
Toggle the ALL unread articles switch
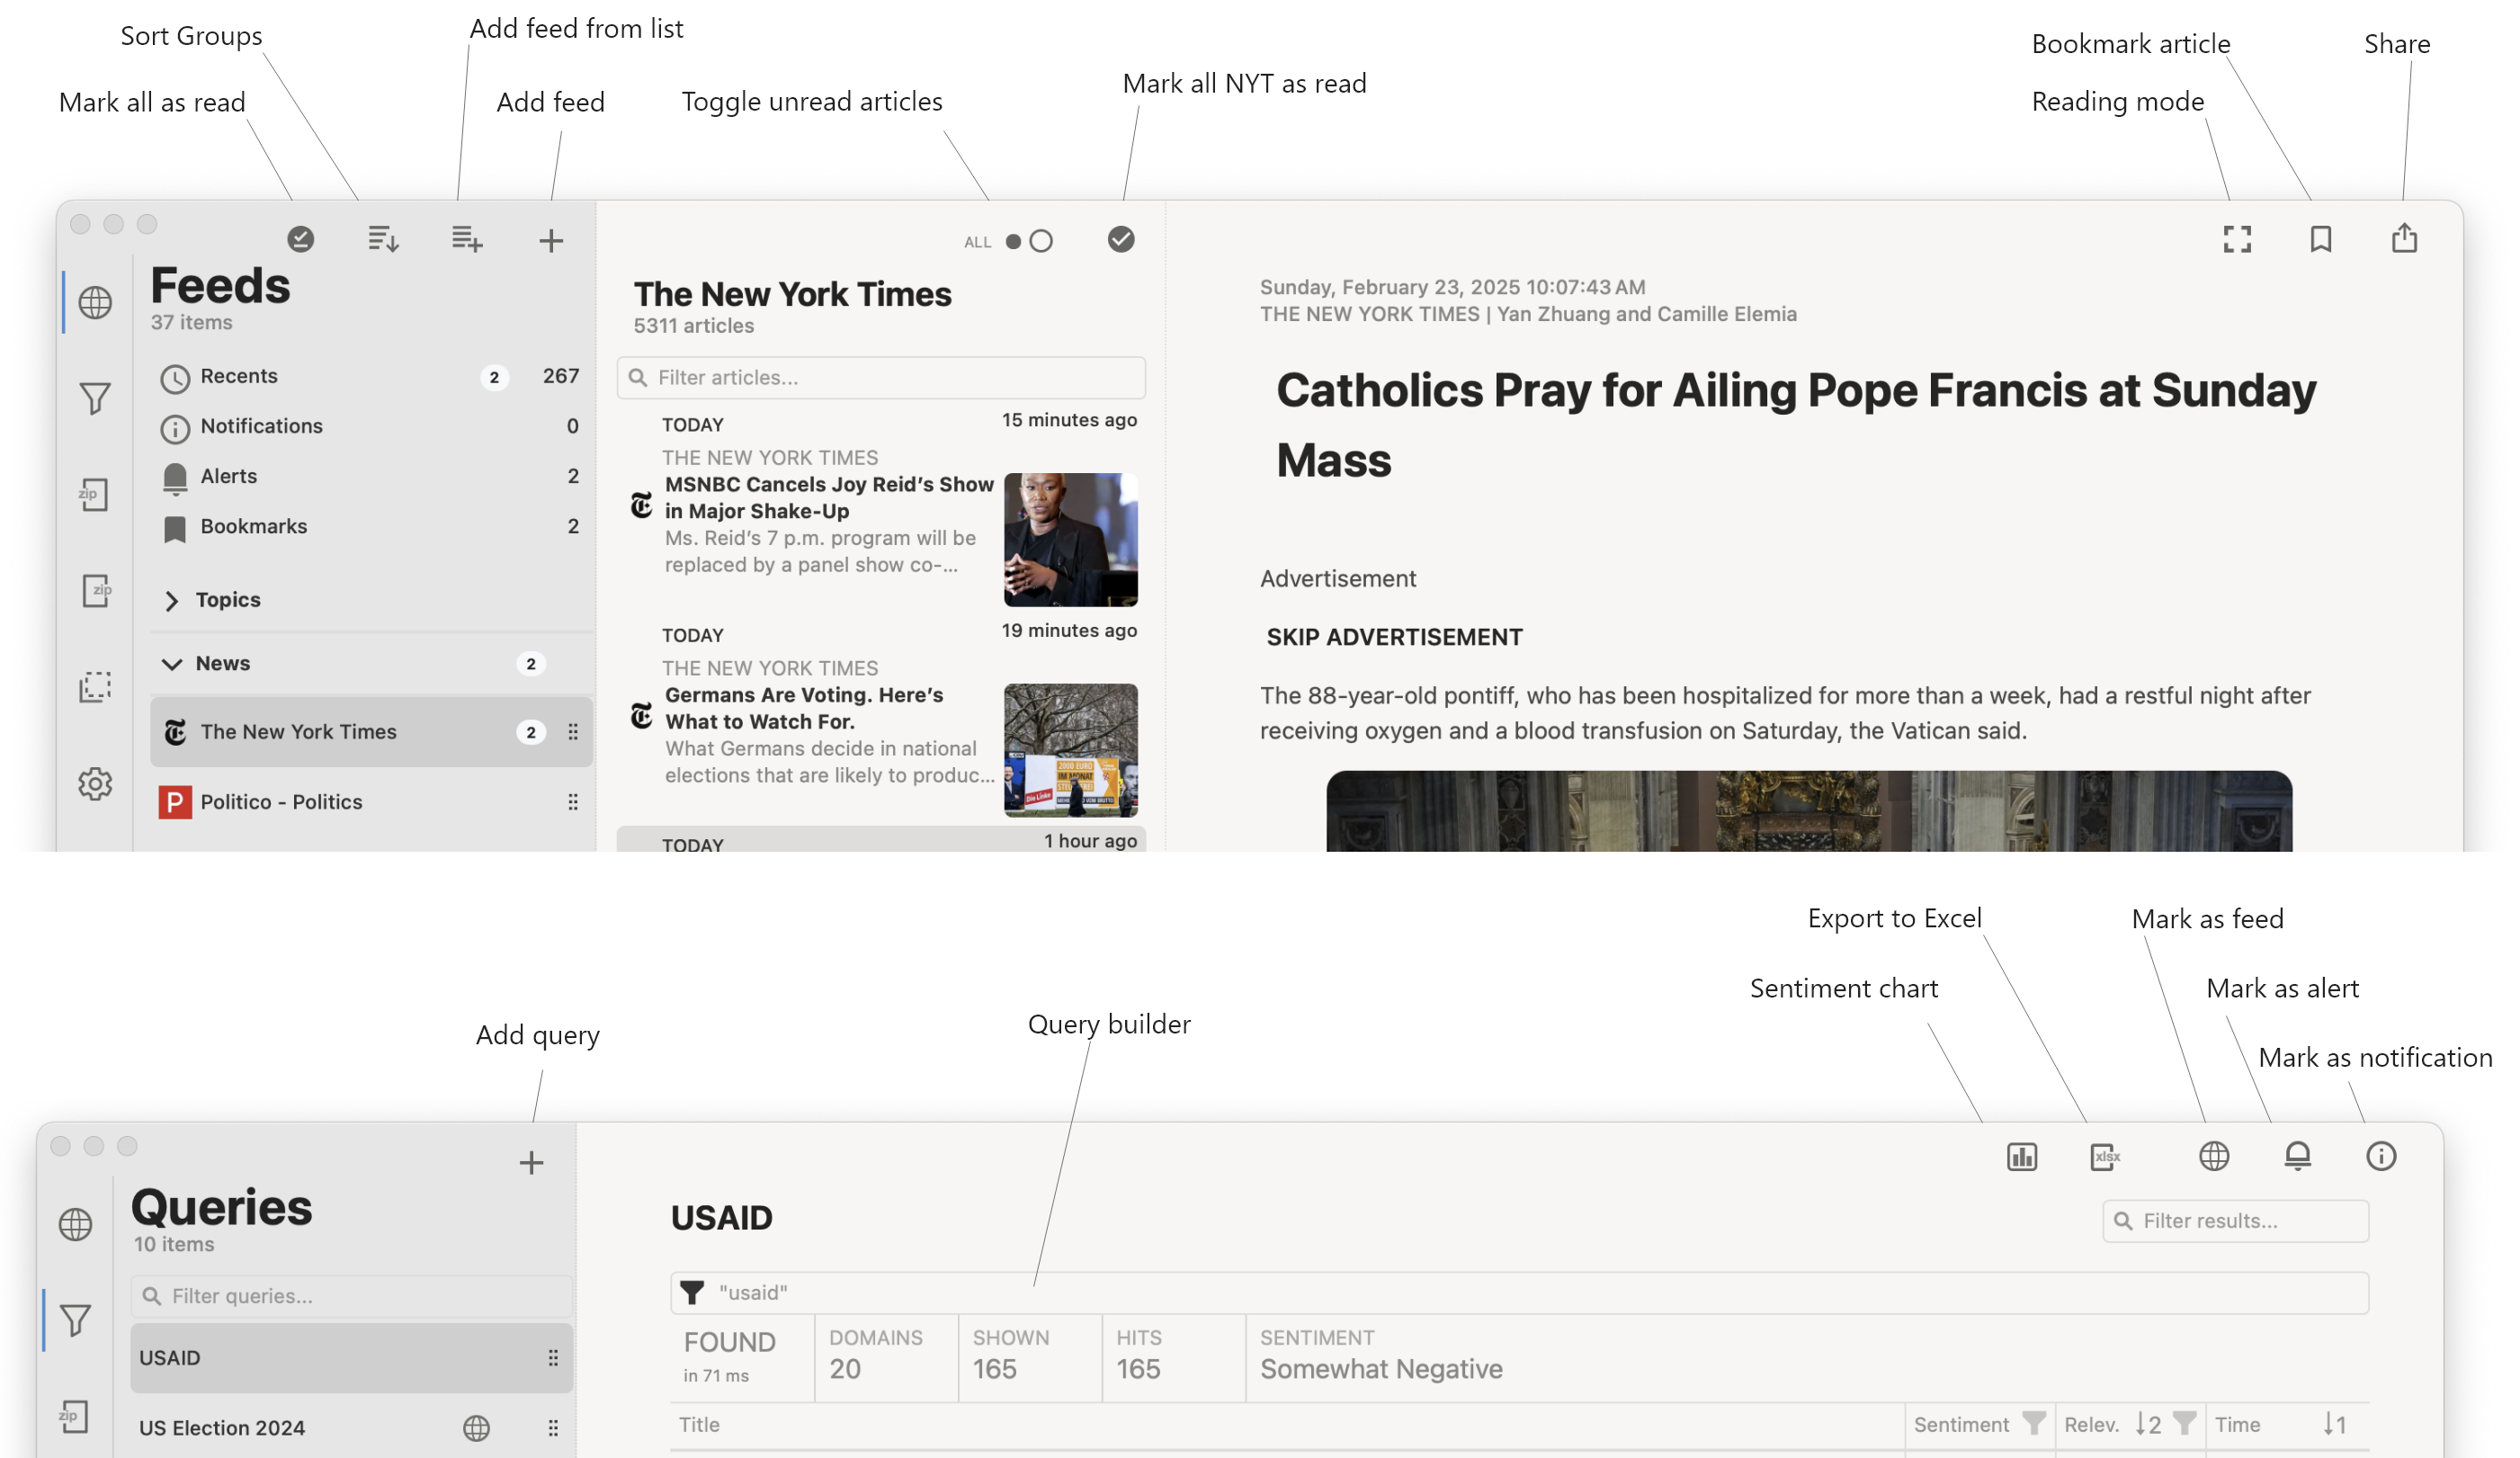point(1028,241)
